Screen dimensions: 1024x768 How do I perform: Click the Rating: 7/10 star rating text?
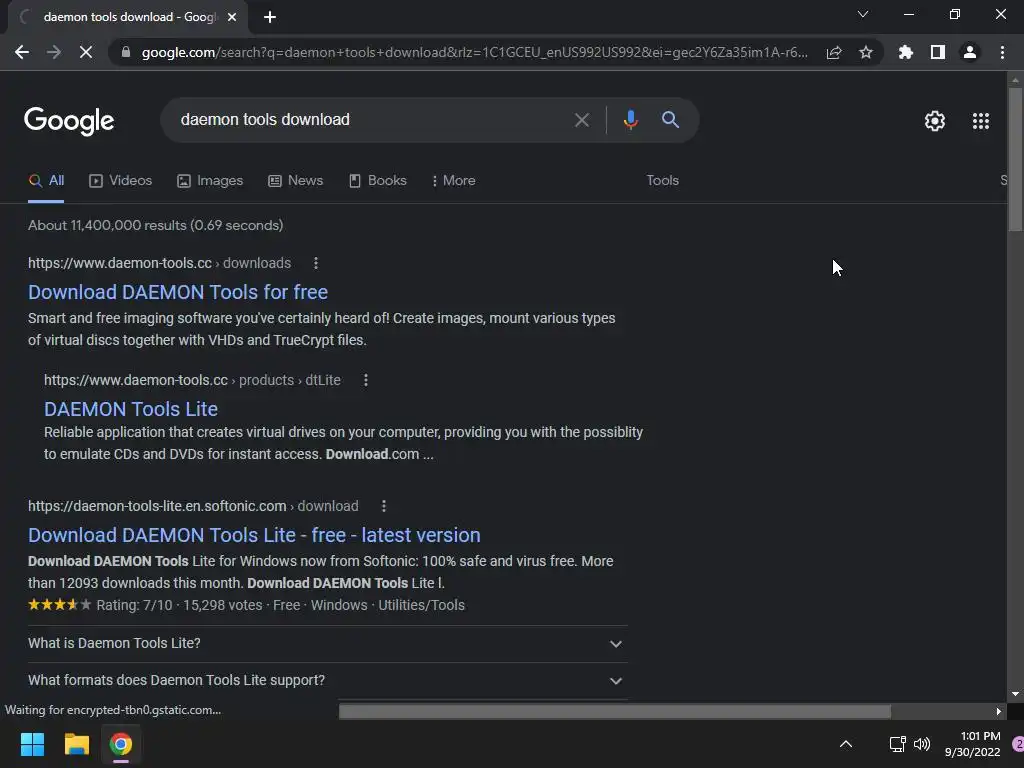pyautogui.click(x=136, y=605)
